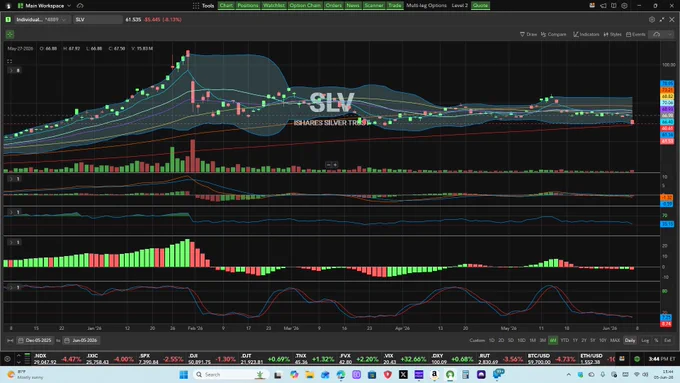Open the chart panel settings gear
The width and height of the screenshot is (680, 383).
(x=652, y=20)
